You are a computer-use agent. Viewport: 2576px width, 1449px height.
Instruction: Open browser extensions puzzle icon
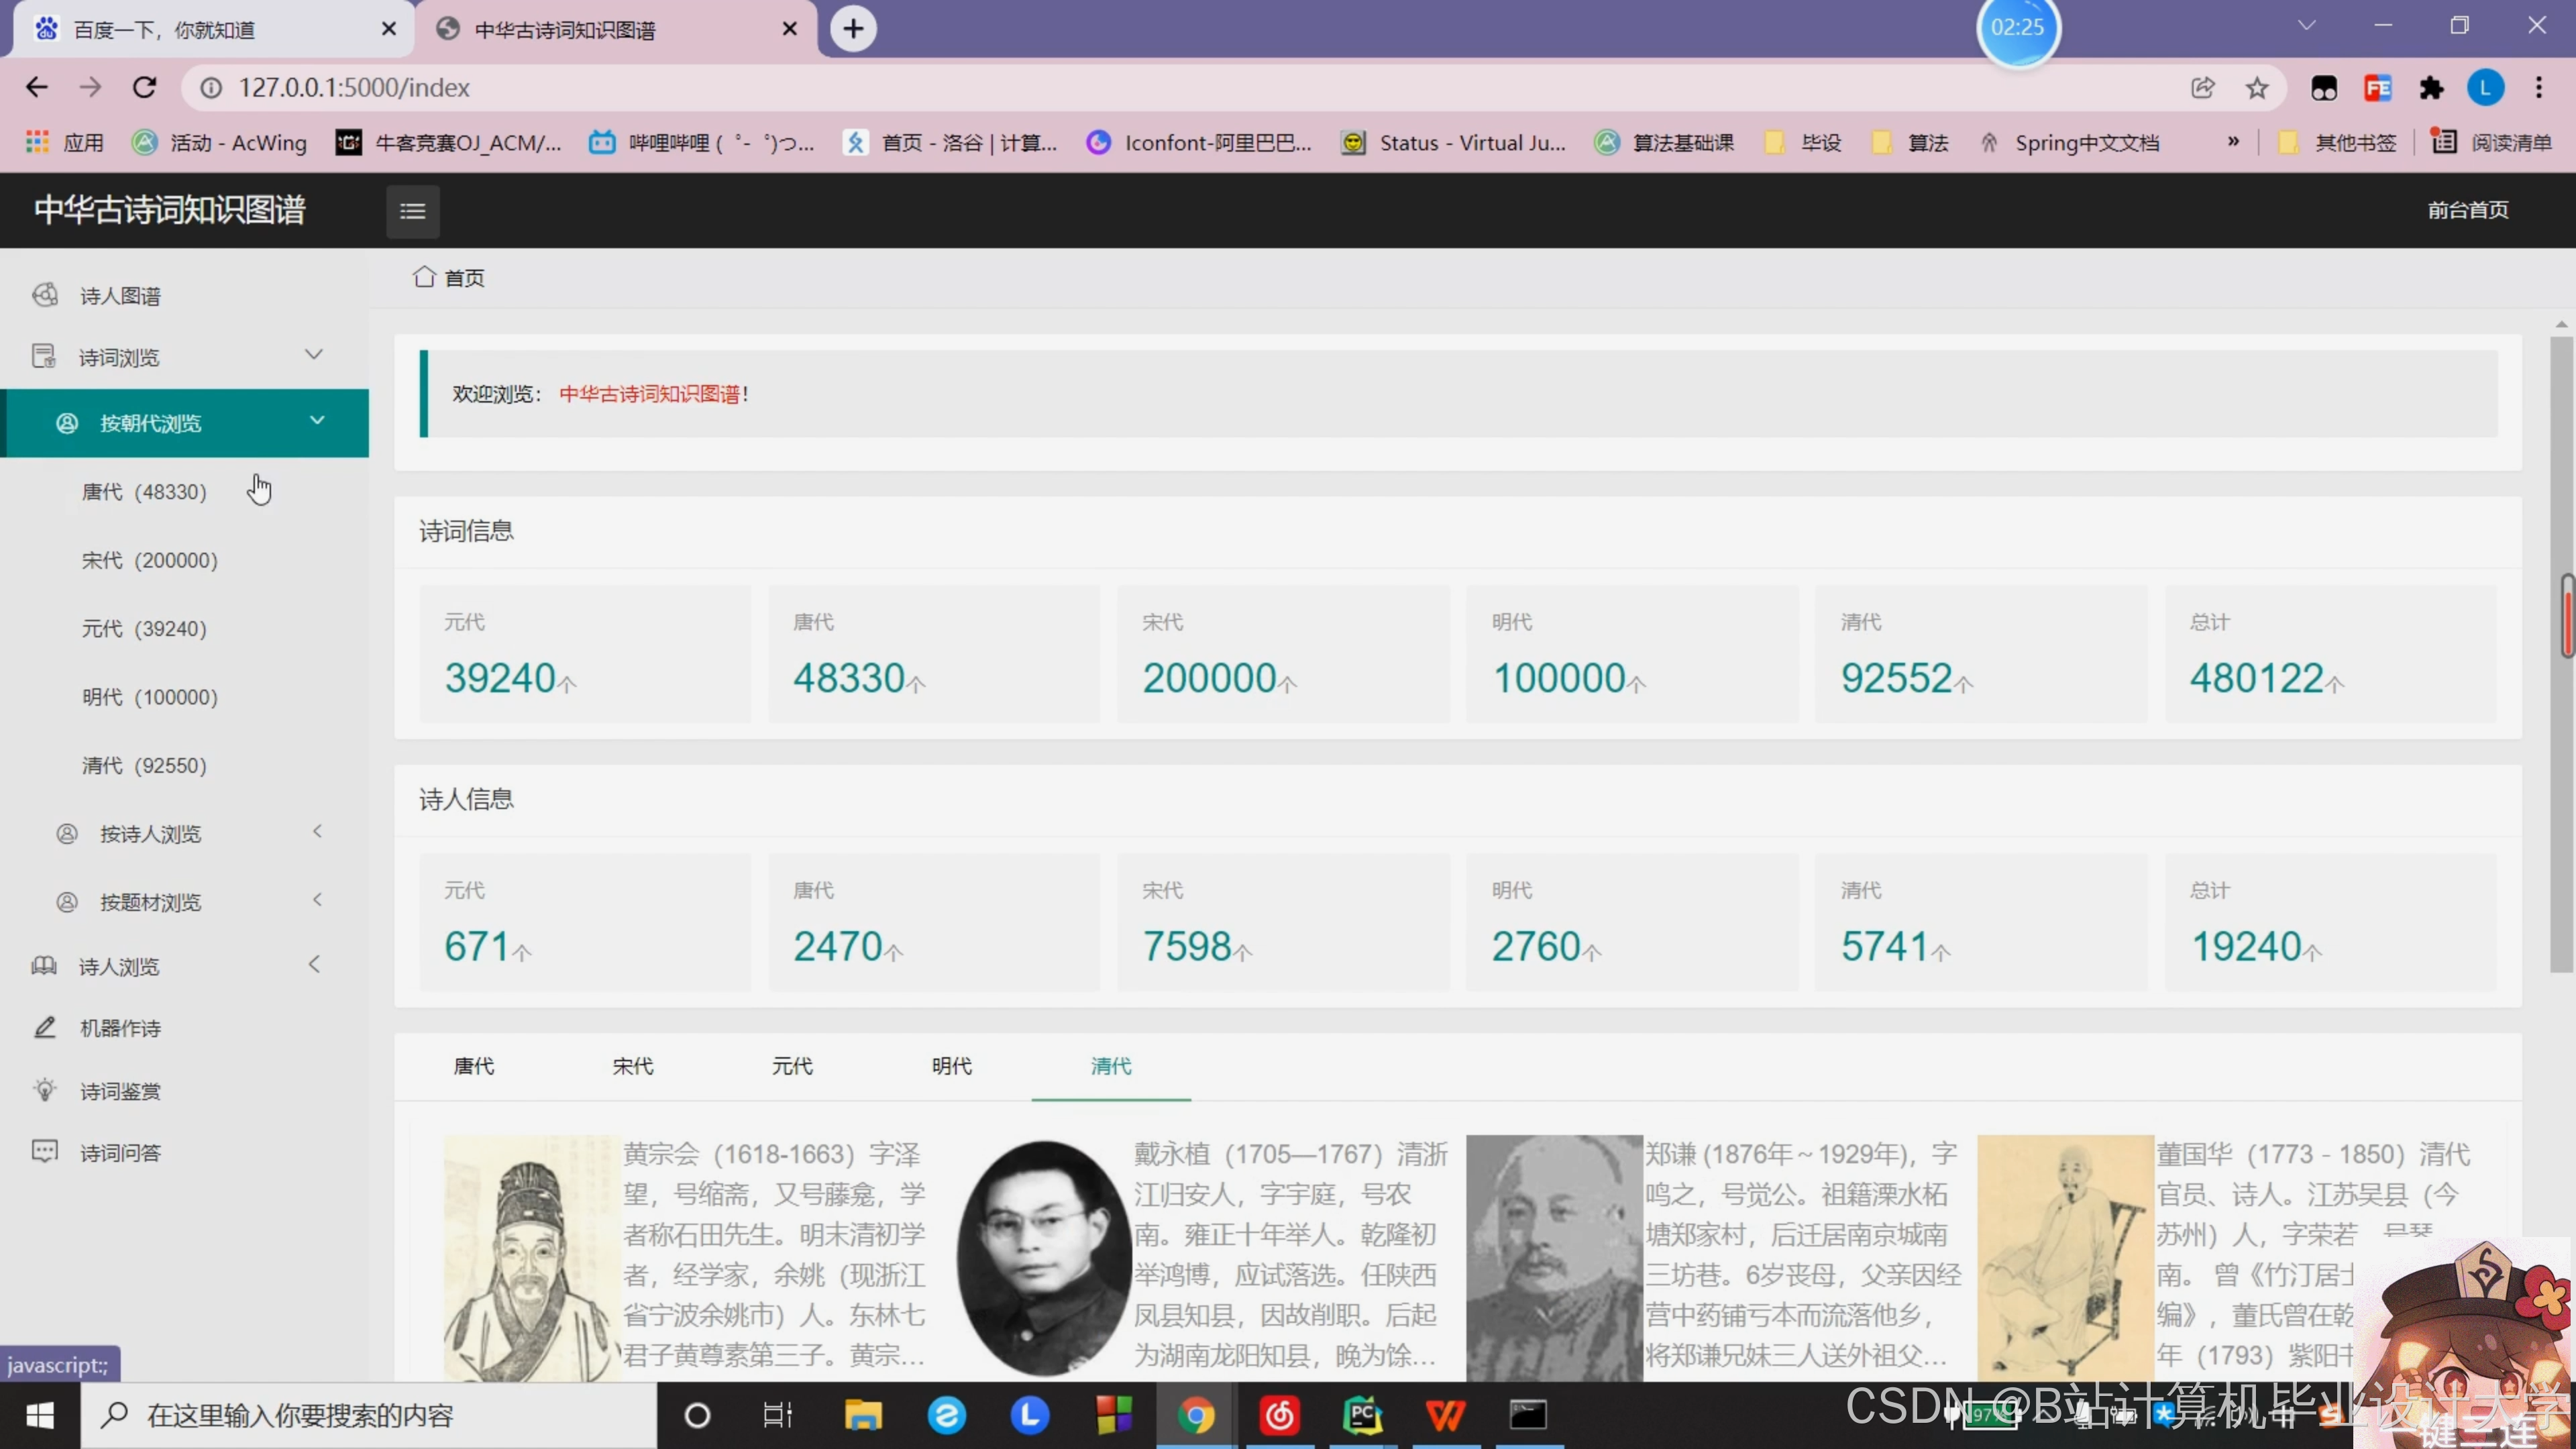(x=2431, y=88)
